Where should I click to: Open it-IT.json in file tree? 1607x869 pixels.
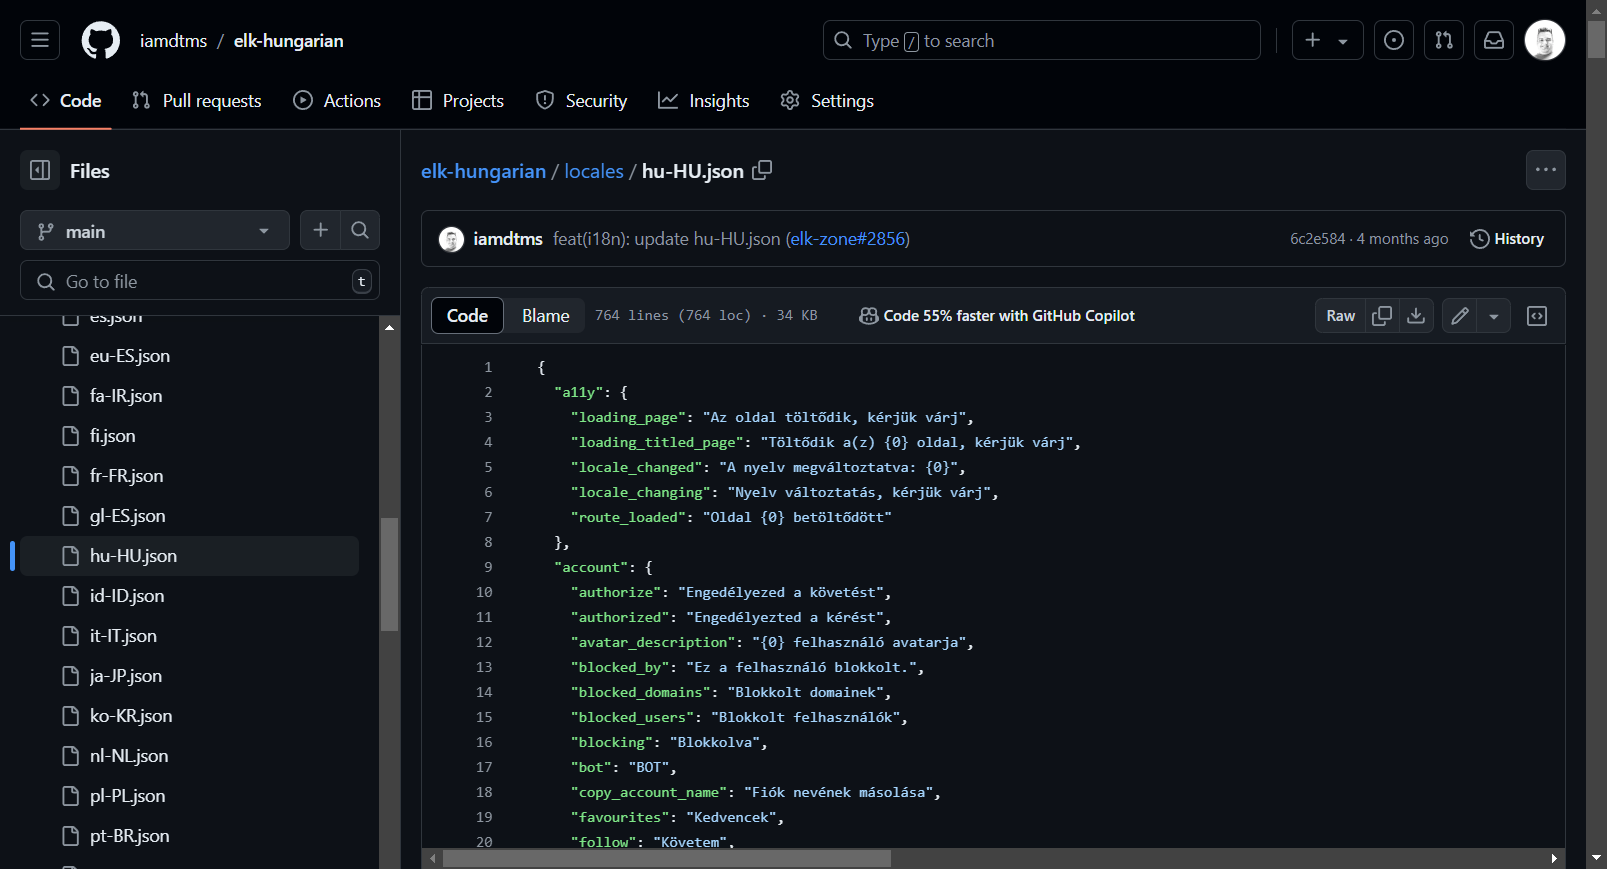tap(190, 636)
